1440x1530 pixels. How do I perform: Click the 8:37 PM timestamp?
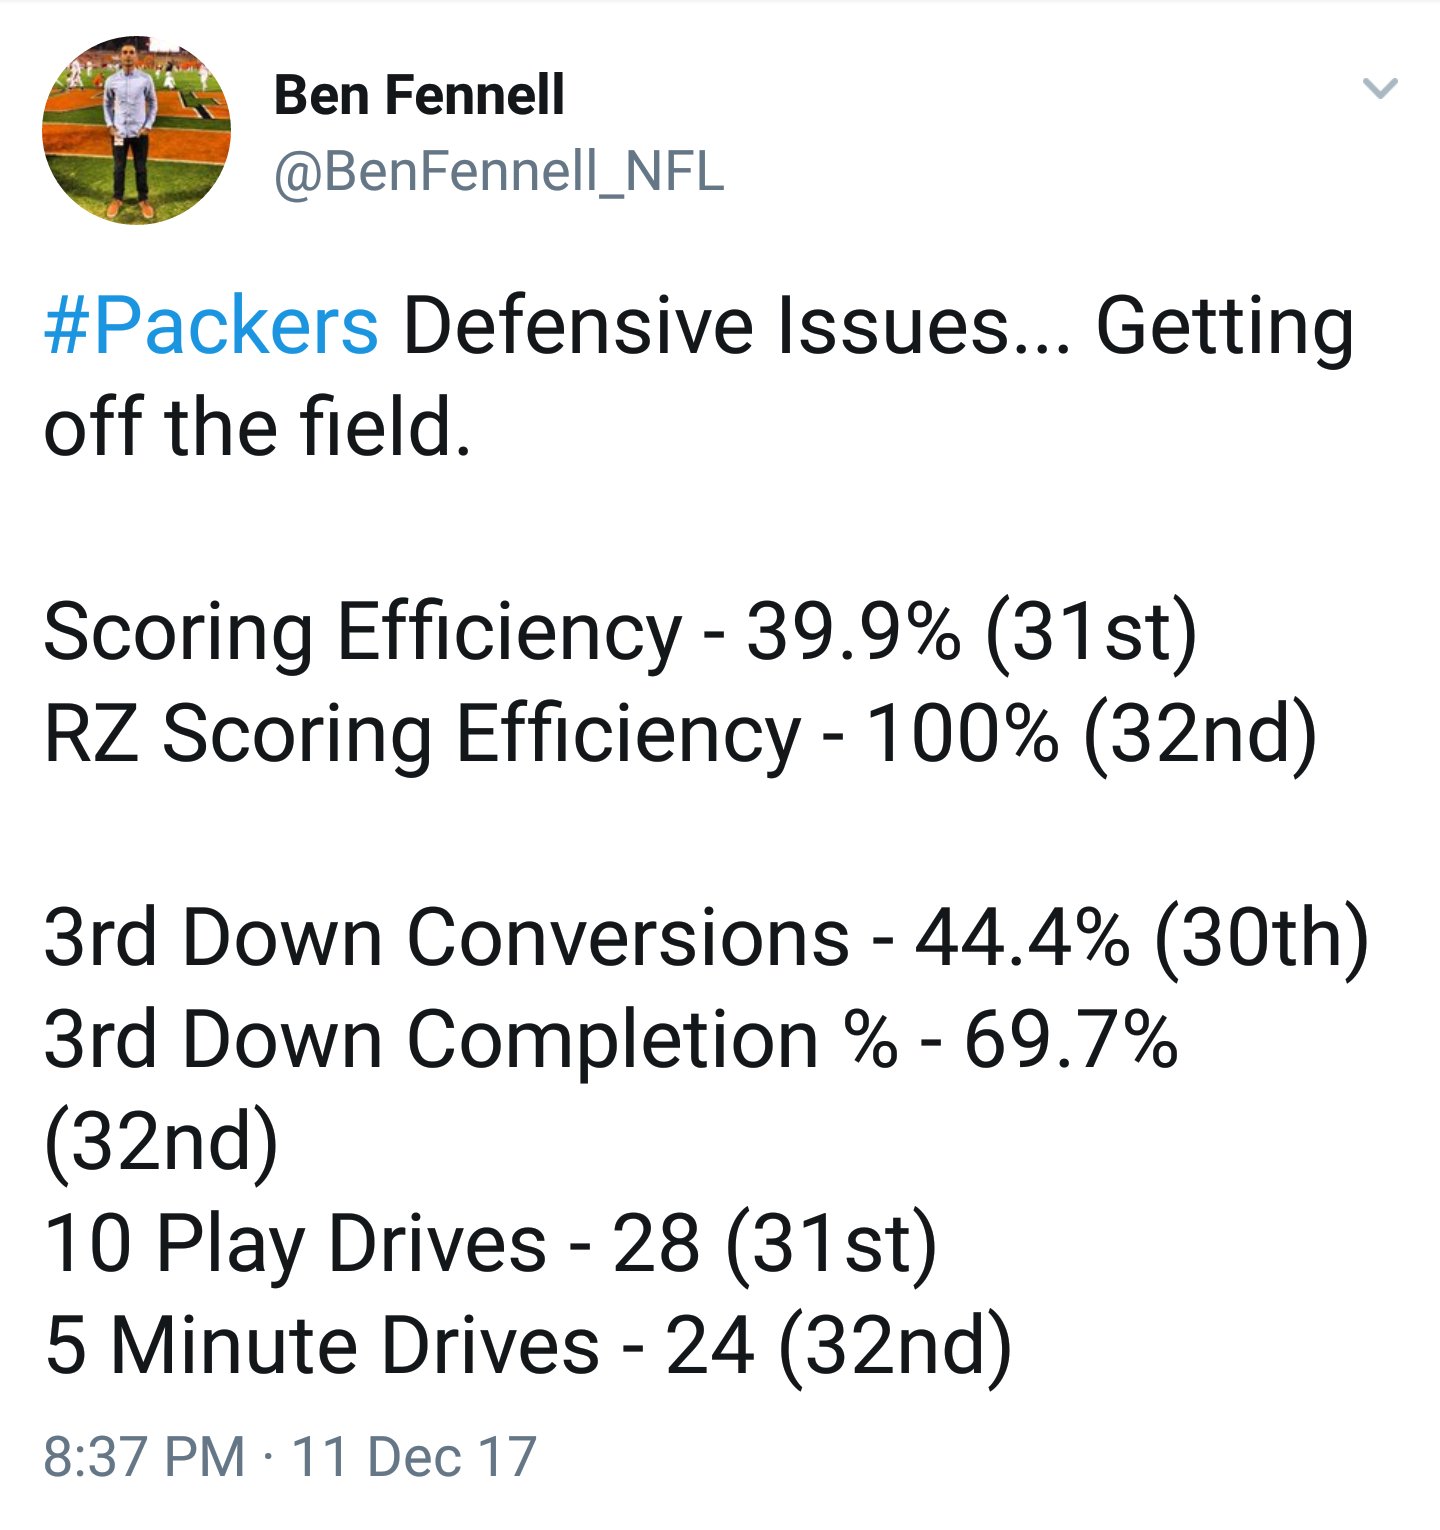tap(144, 1457)
